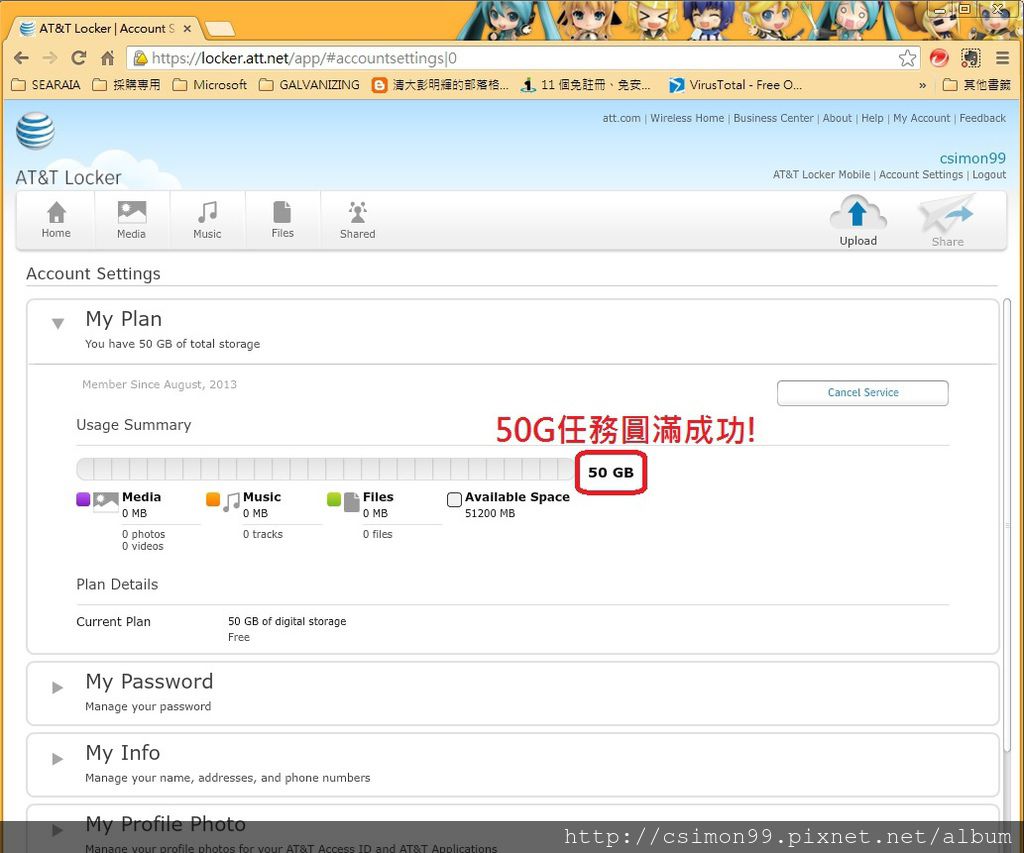Click the AT&T Locker title text
The image size is (1024, 853).
69,178
